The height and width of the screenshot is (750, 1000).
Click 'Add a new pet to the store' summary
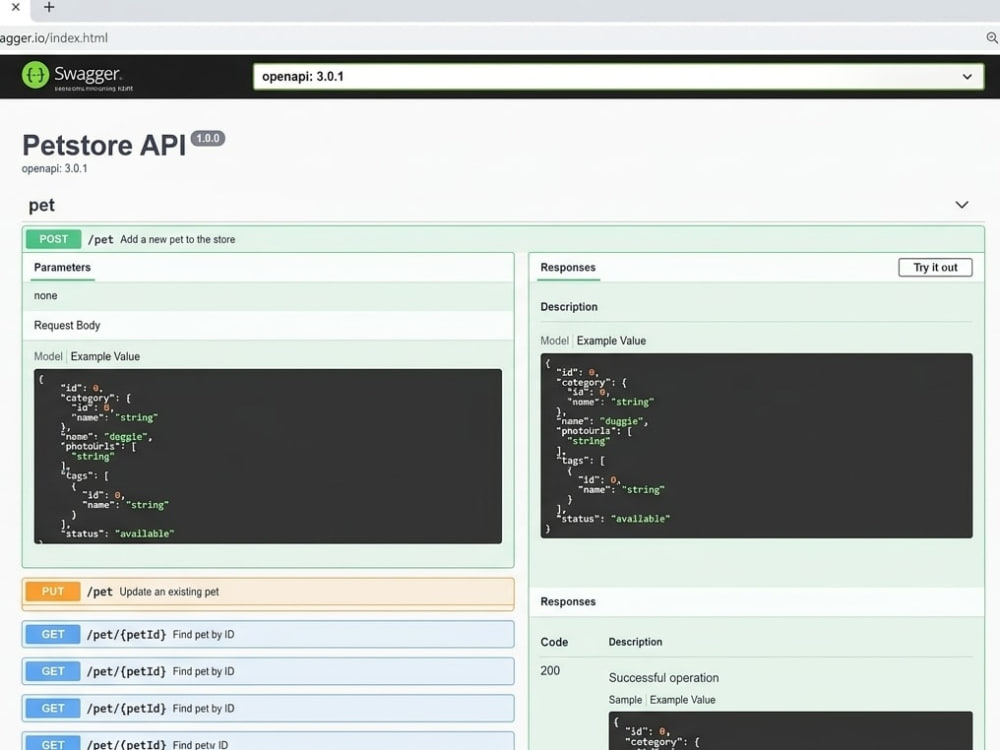click(x=177, y=239)
